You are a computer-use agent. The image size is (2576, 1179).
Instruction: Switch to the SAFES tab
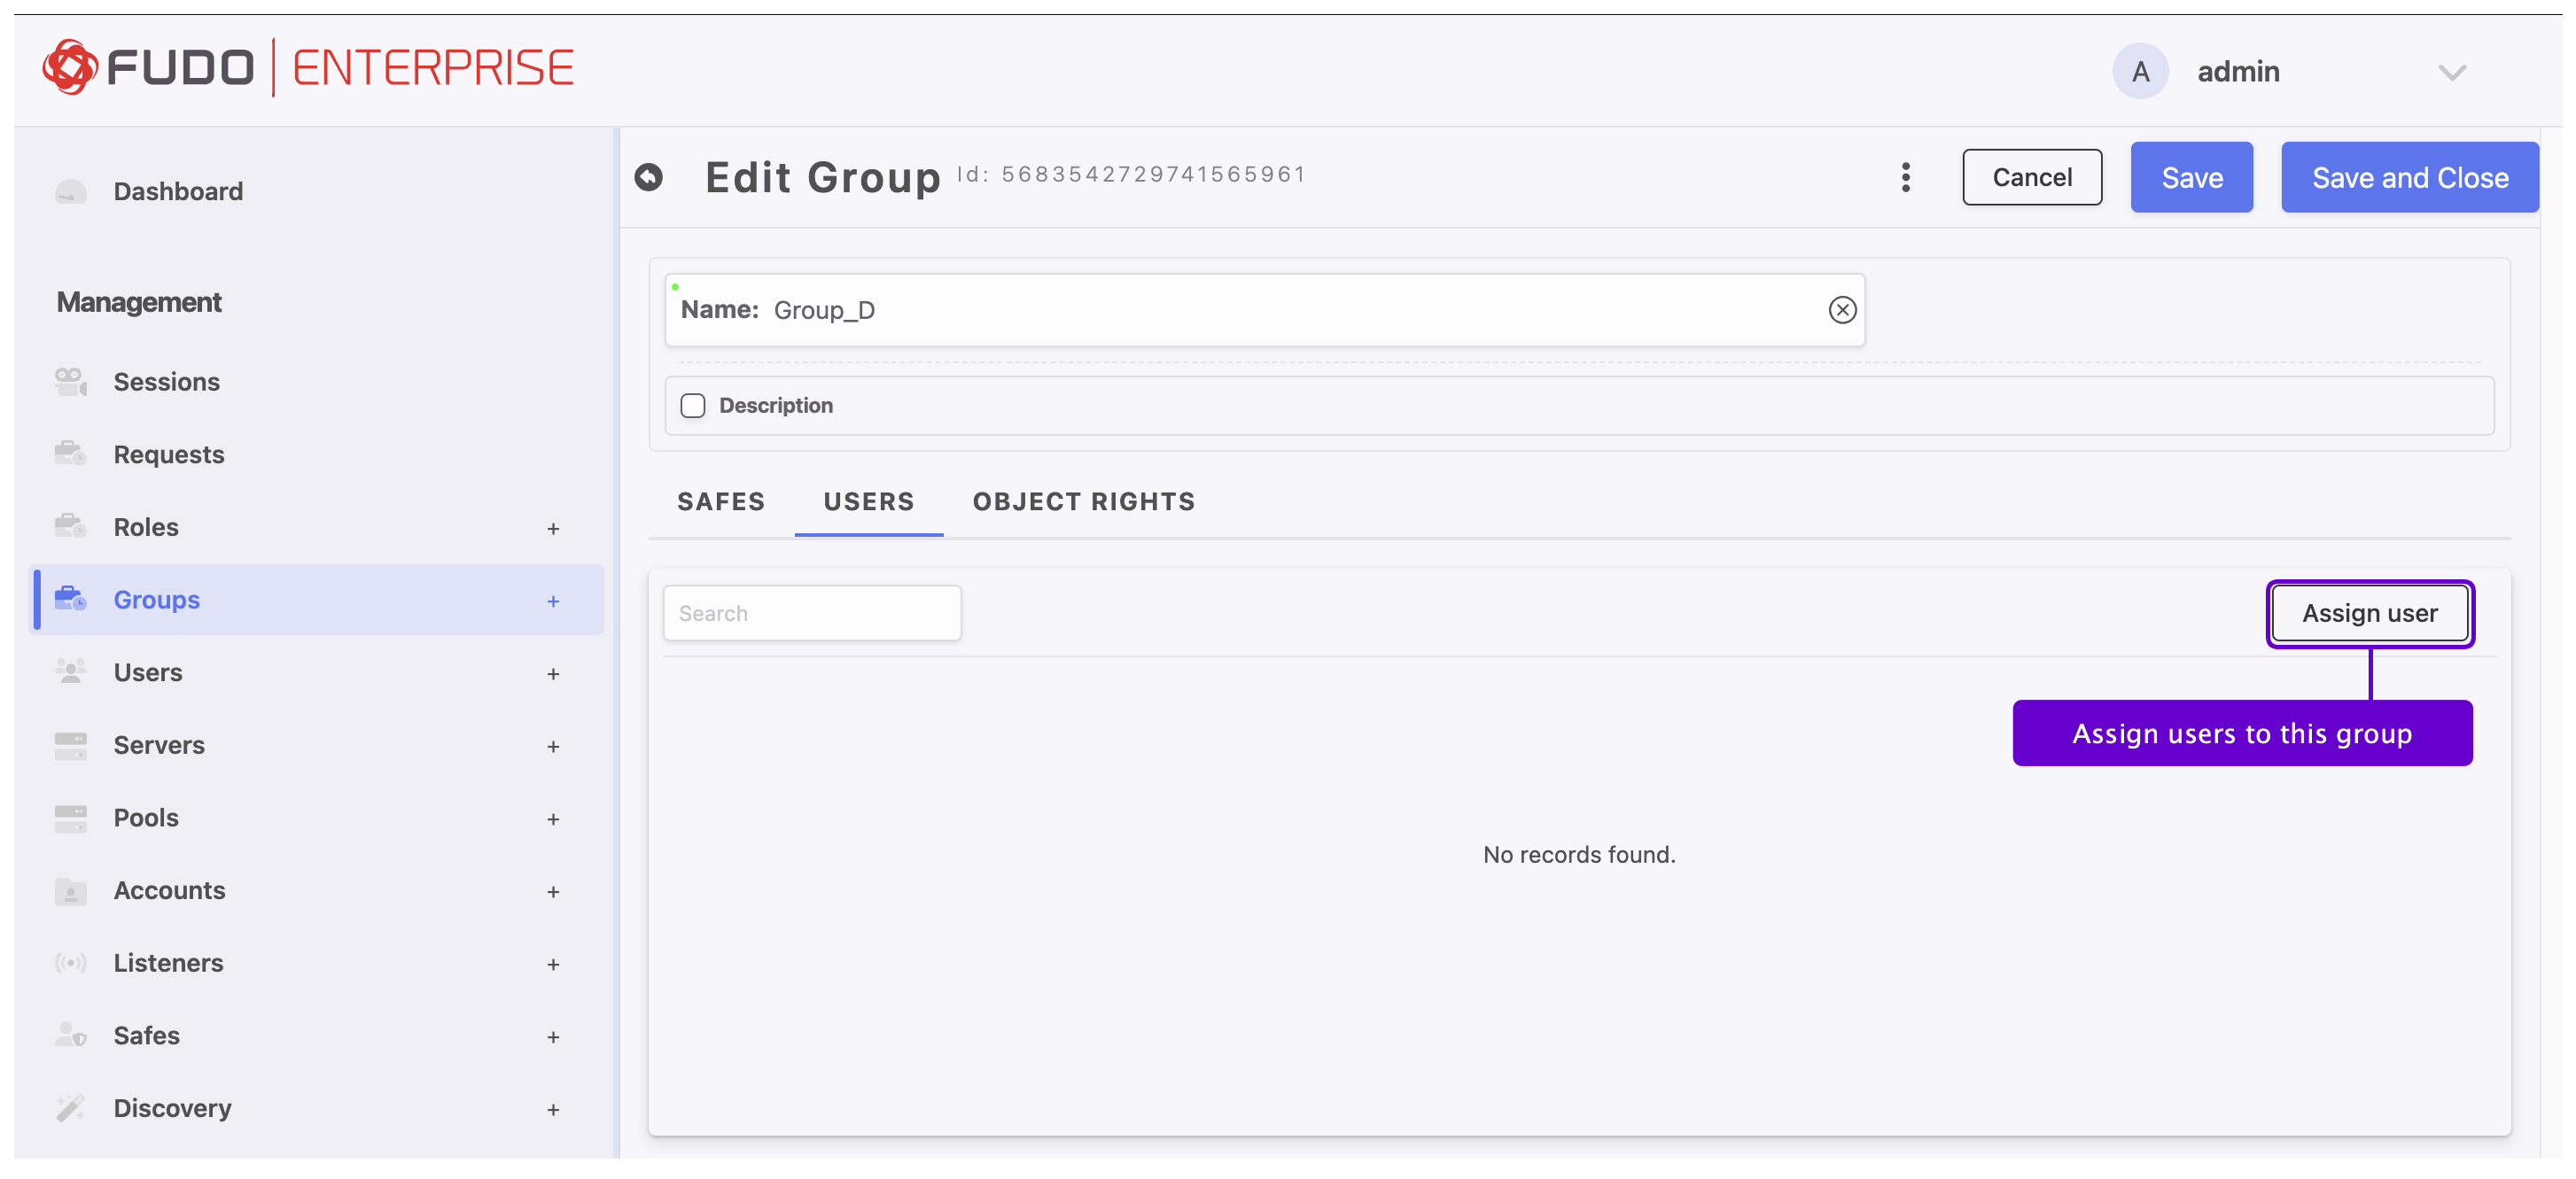pyautogui.click(x=720, y=501)
